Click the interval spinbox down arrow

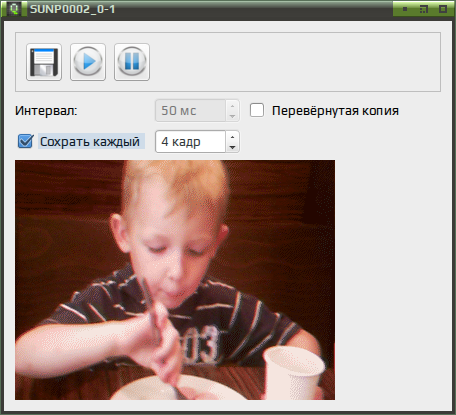[x=233, y=116]
